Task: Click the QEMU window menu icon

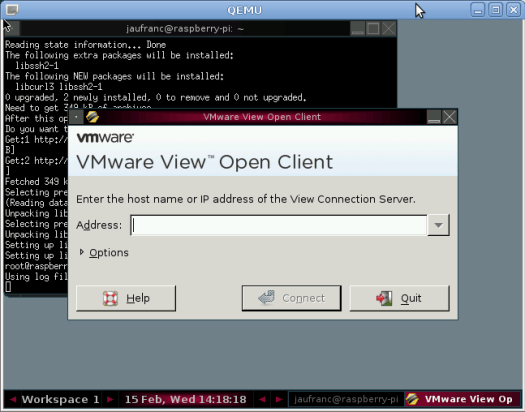Action: click(x=12, y=10)
